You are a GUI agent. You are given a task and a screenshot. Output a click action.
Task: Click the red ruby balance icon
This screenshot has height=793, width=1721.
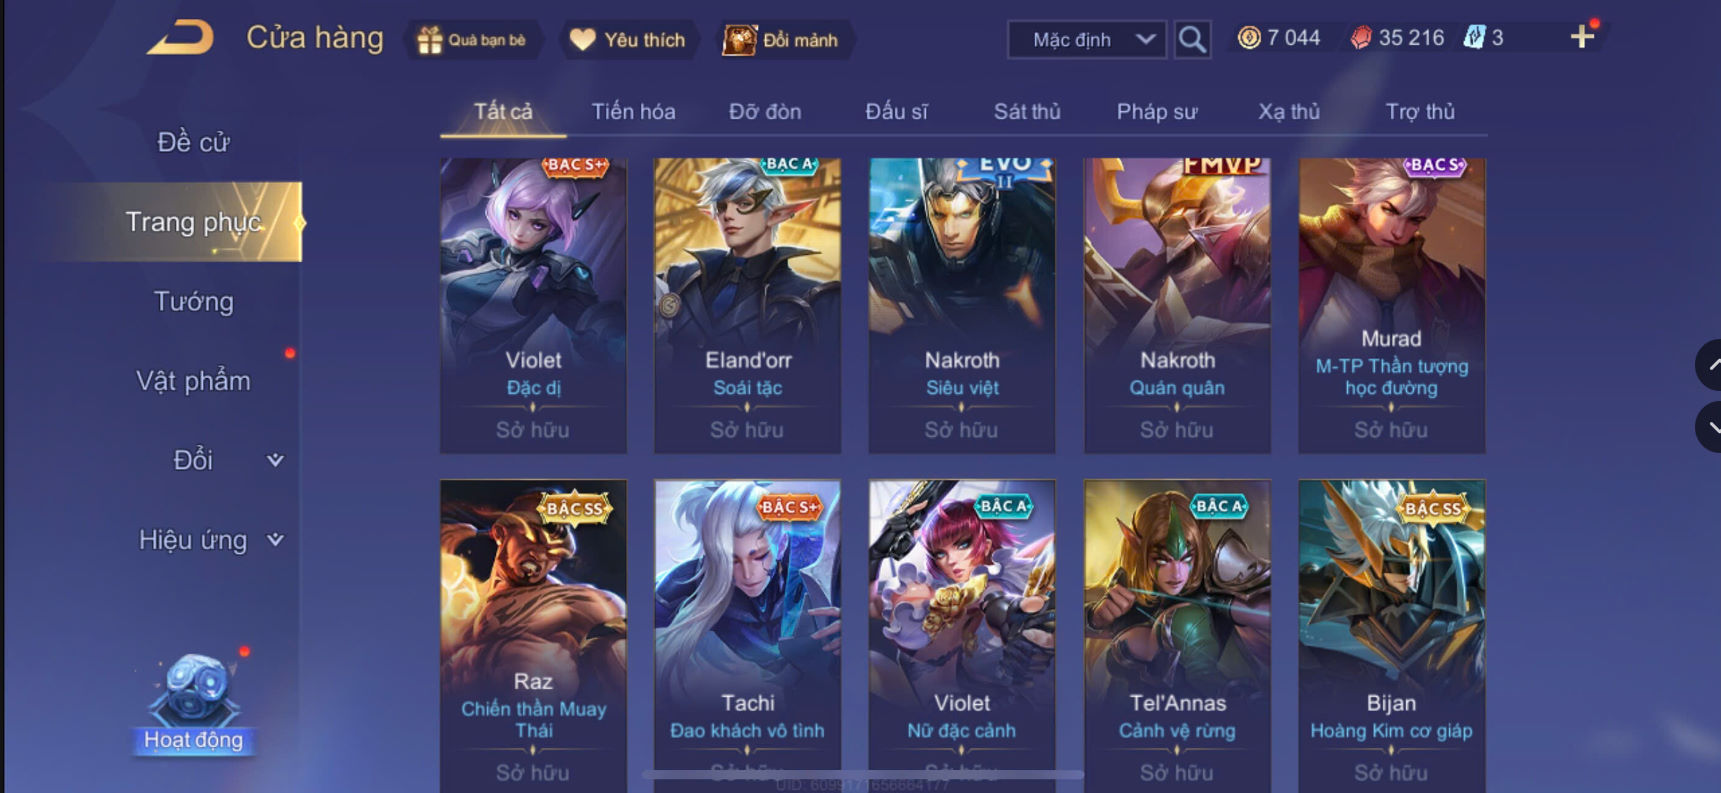pyautogui.click(x=1361, y=38)
